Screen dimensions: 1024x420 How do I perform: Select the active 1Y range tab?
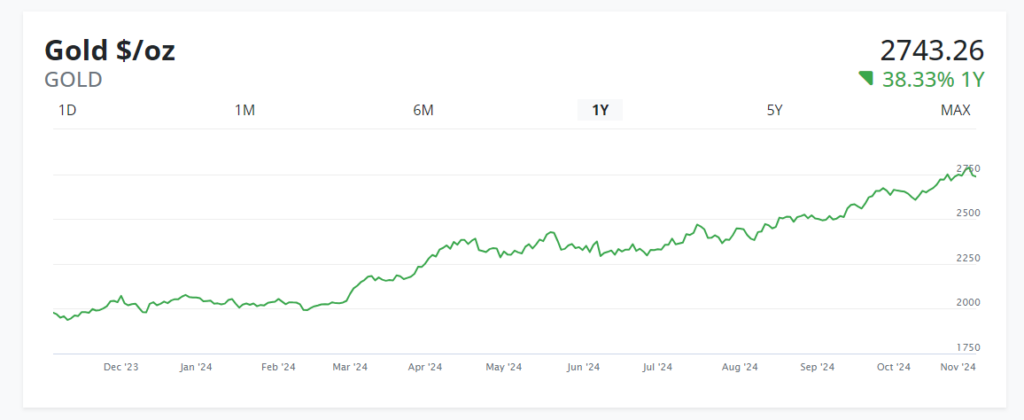600,110
